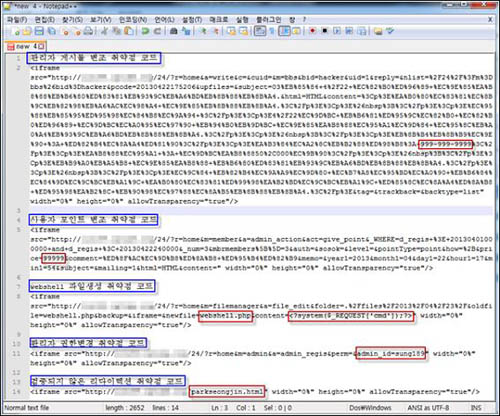Open a file using the folder icon
The width and height of the screenshot is (500, 416).
point(27,31)
